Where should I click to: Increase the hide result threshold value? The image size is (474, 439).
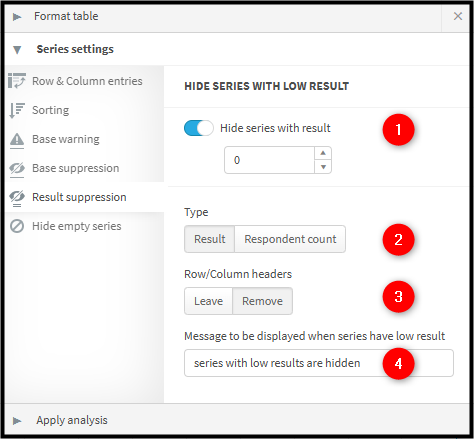pos(323,153)
